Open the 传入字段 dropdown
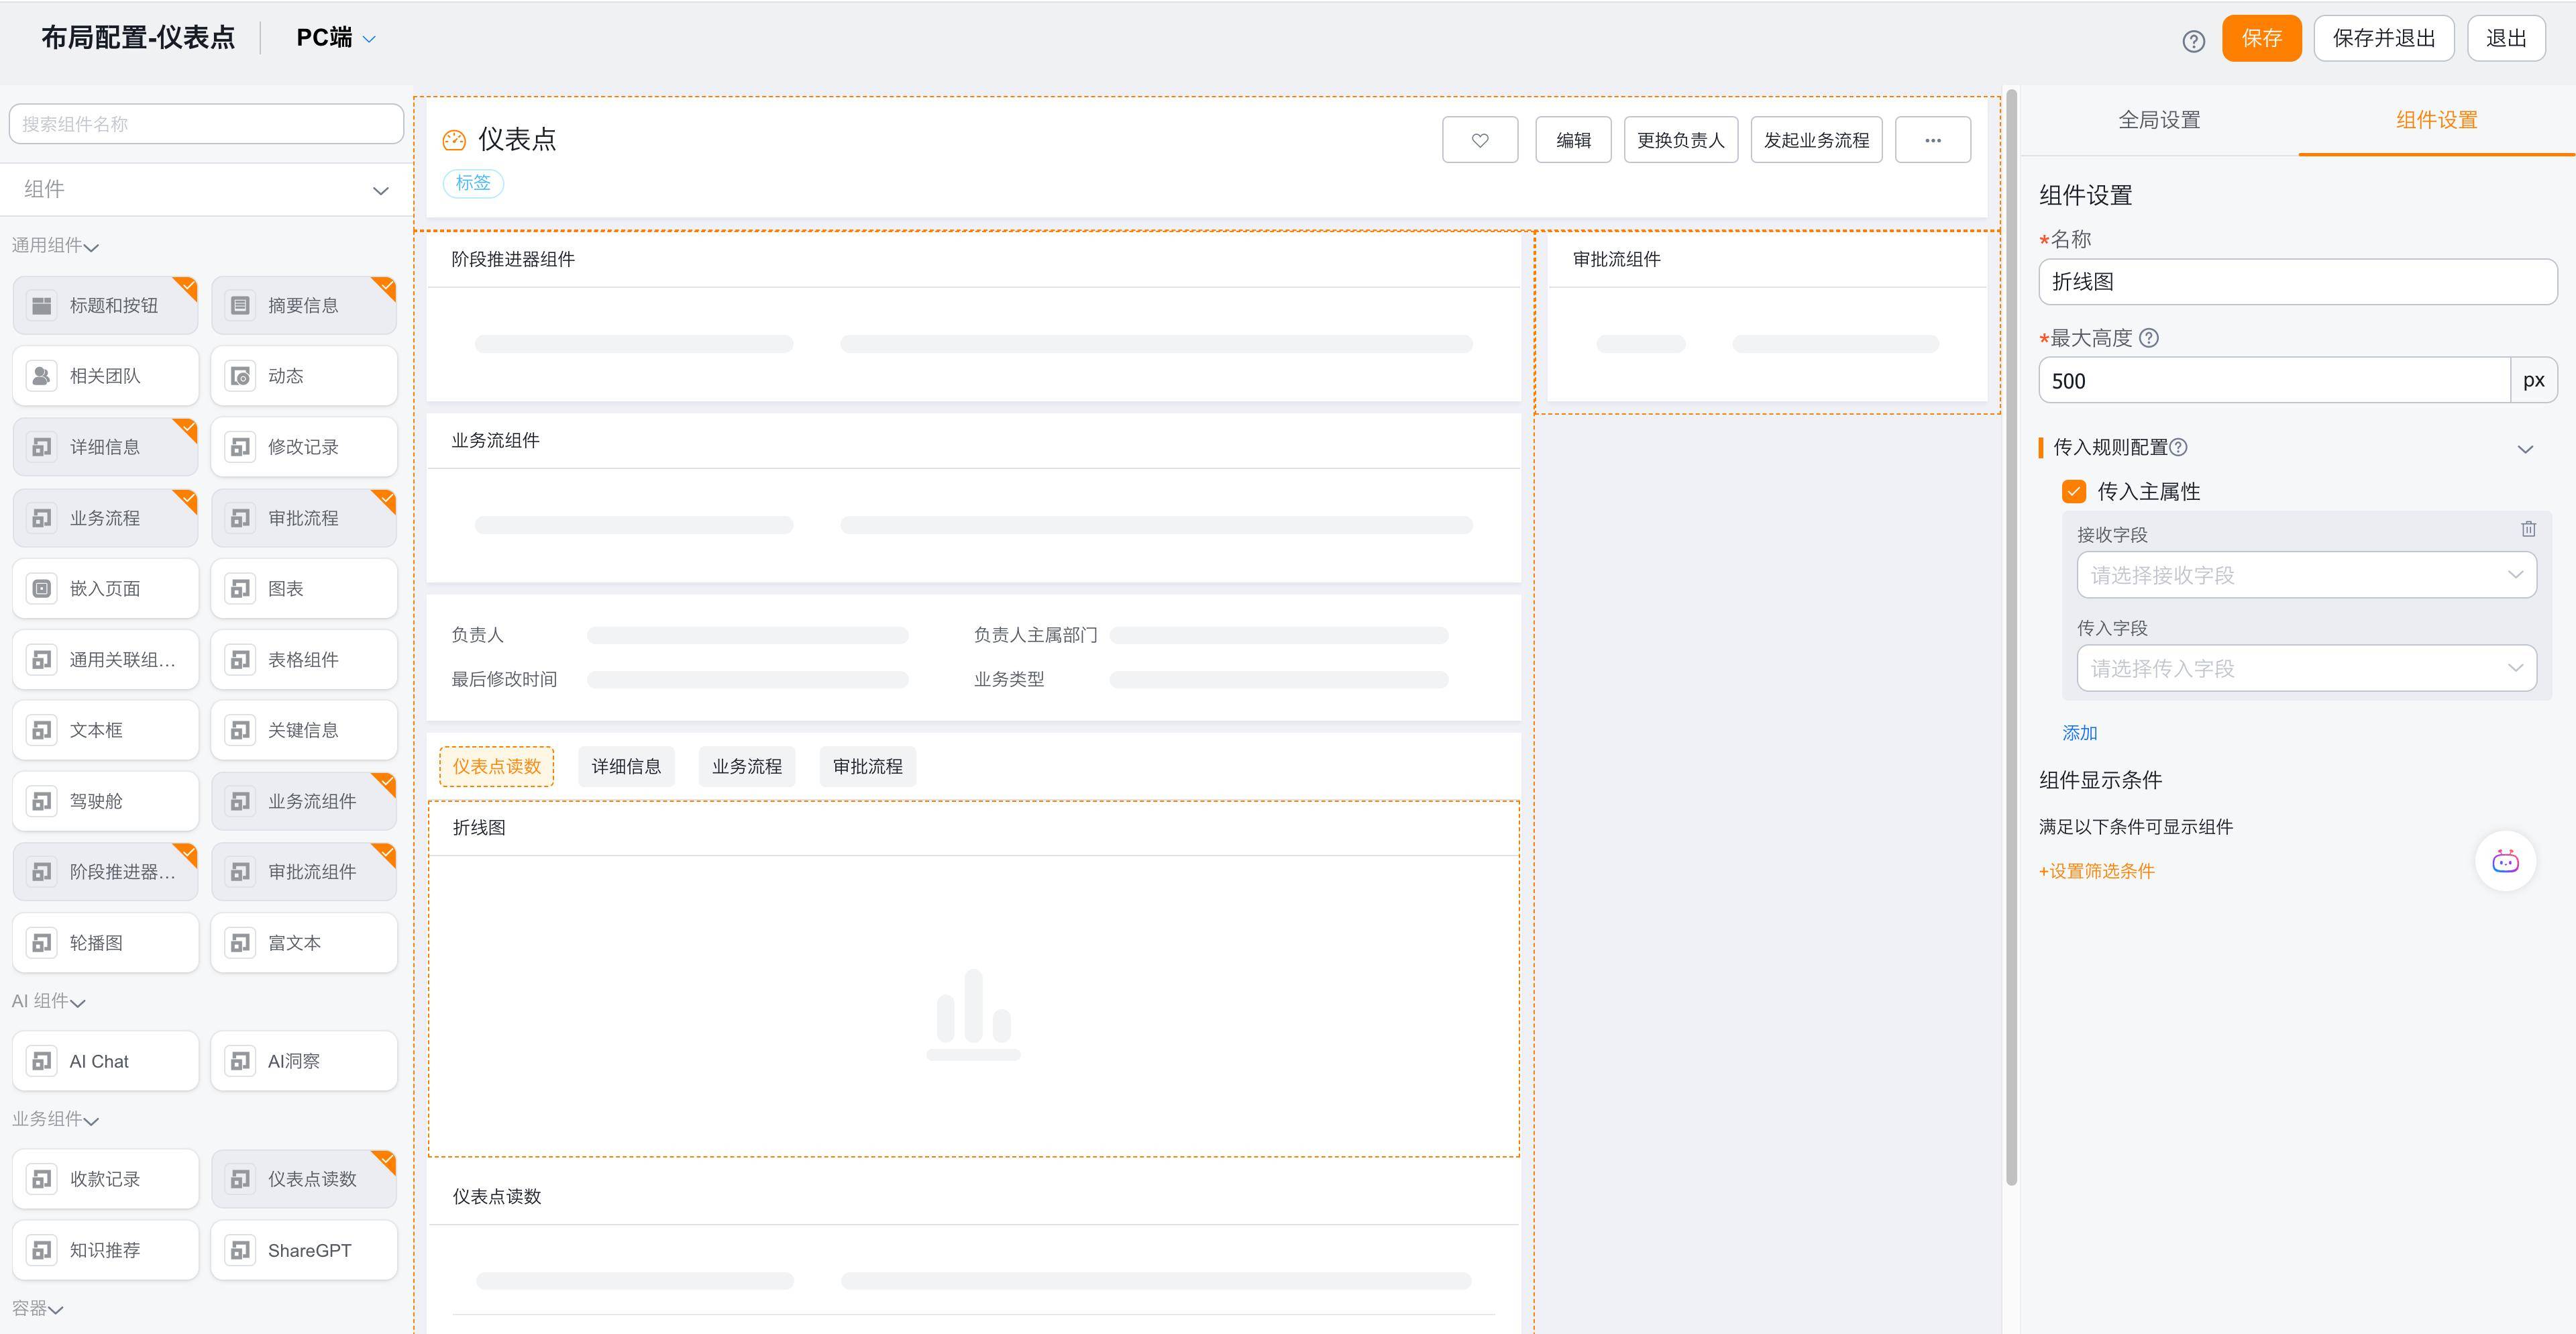This screenshot has width=2576, height=1334. (2306, 668)
